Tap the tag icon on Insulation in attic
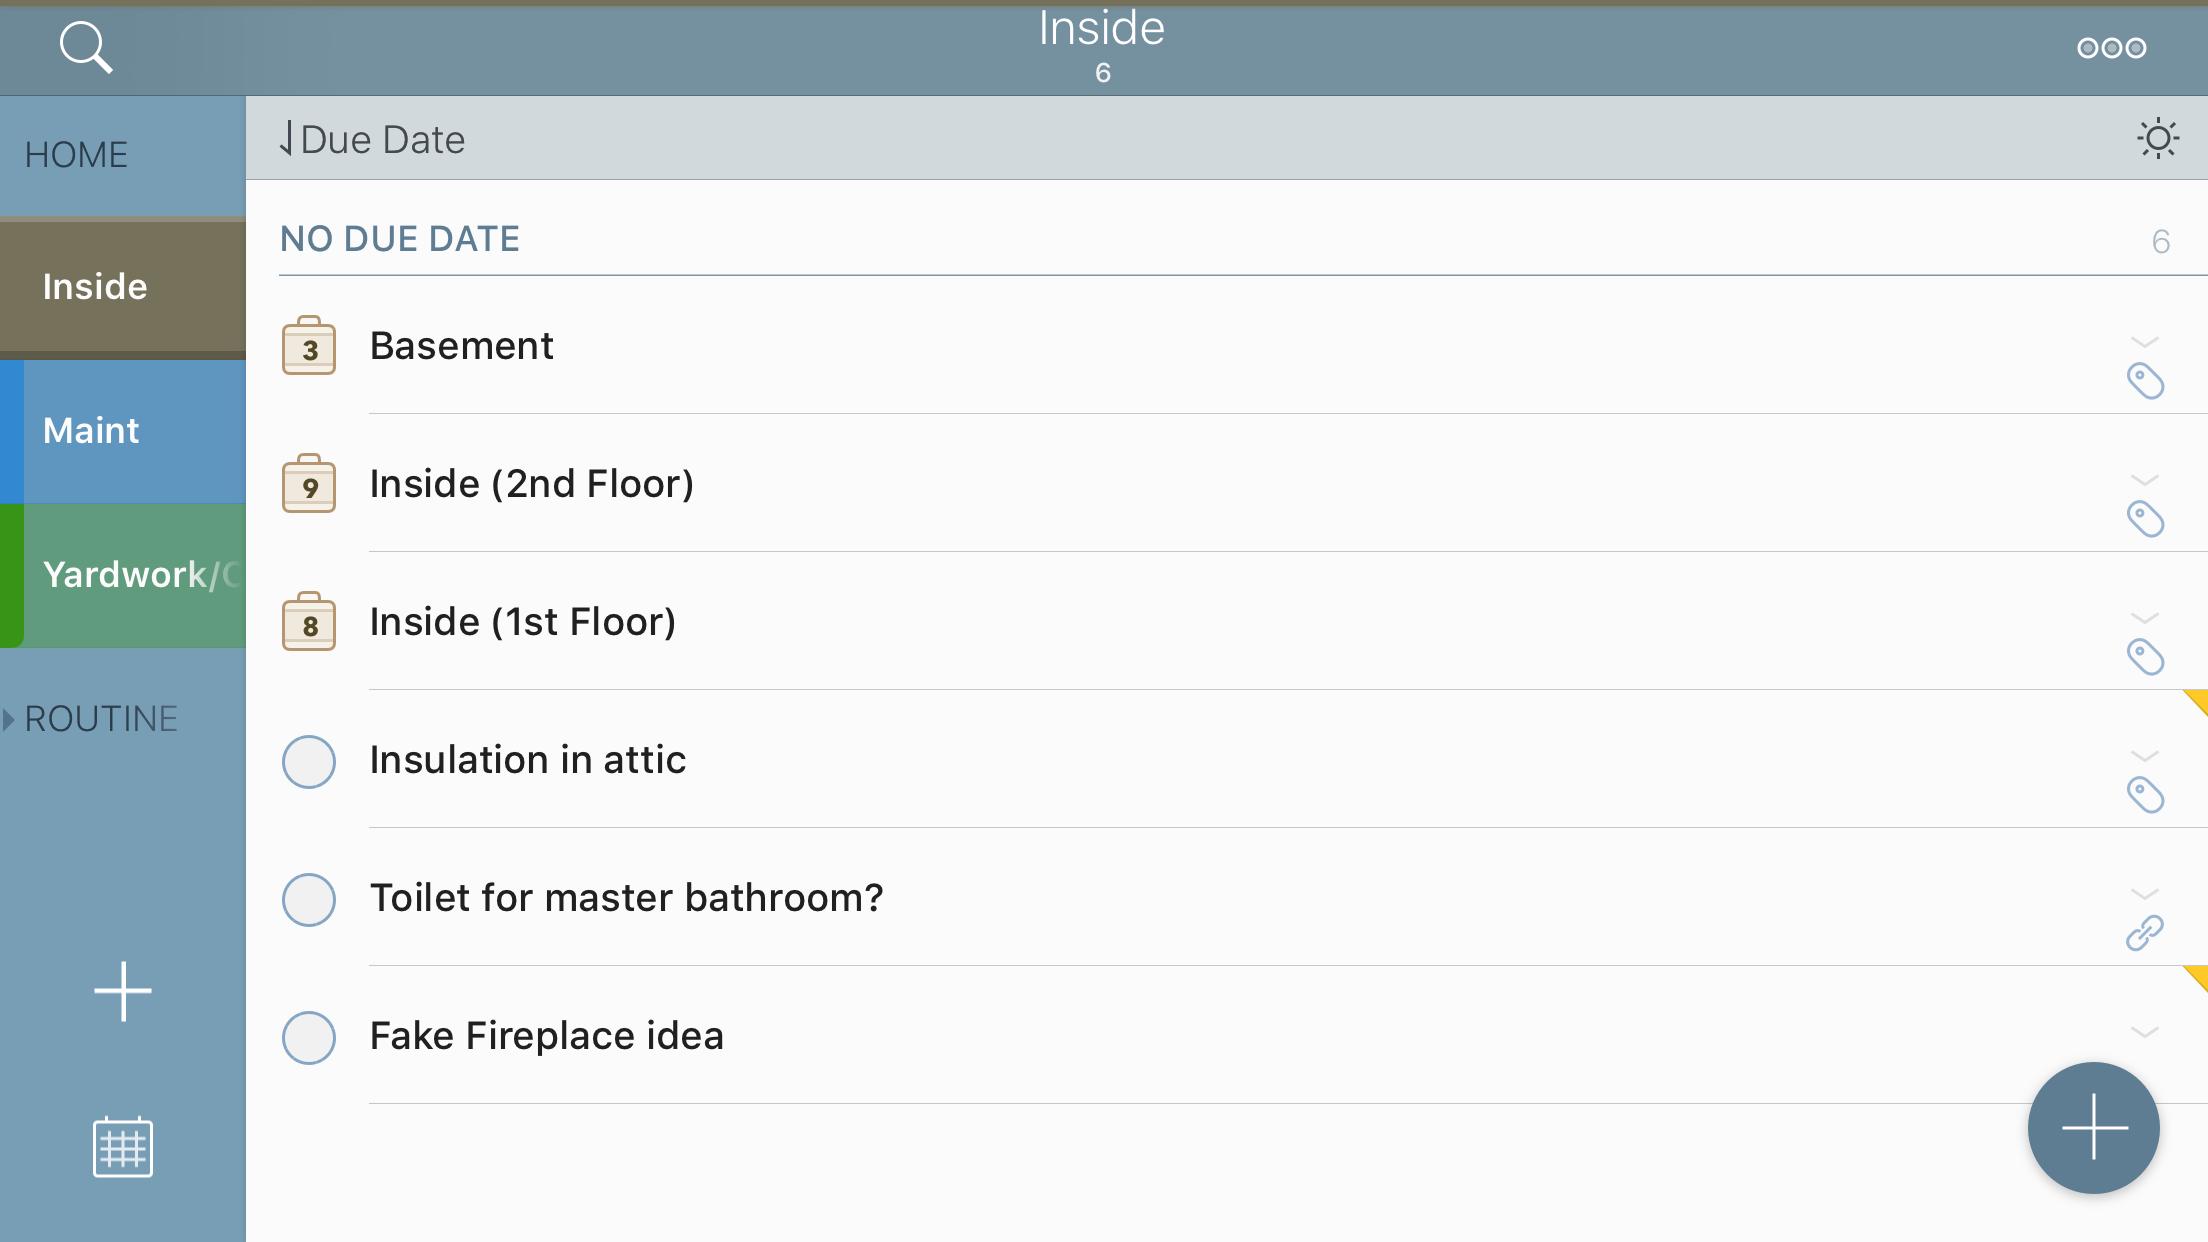Image resolution: width=2208 pixels, height=1242 pixels. tap(2145, 795)
